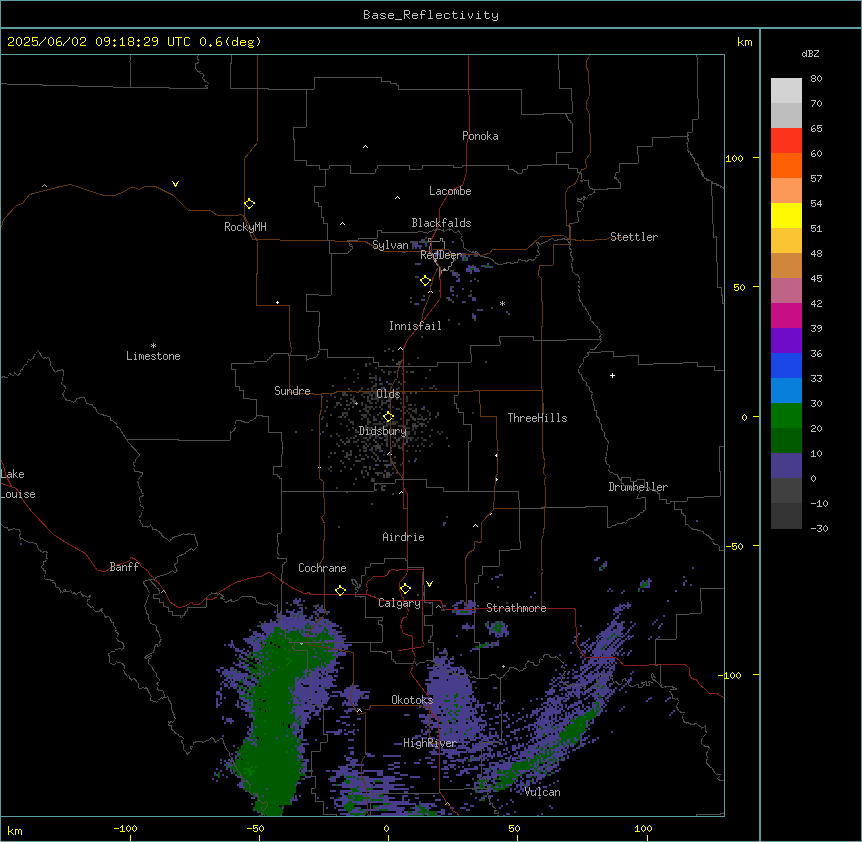The width and height of the screenshot is (862, 842).
Task: Select the slate purple 0-10 dBZ legend swatch
Action: pos(786,466)
